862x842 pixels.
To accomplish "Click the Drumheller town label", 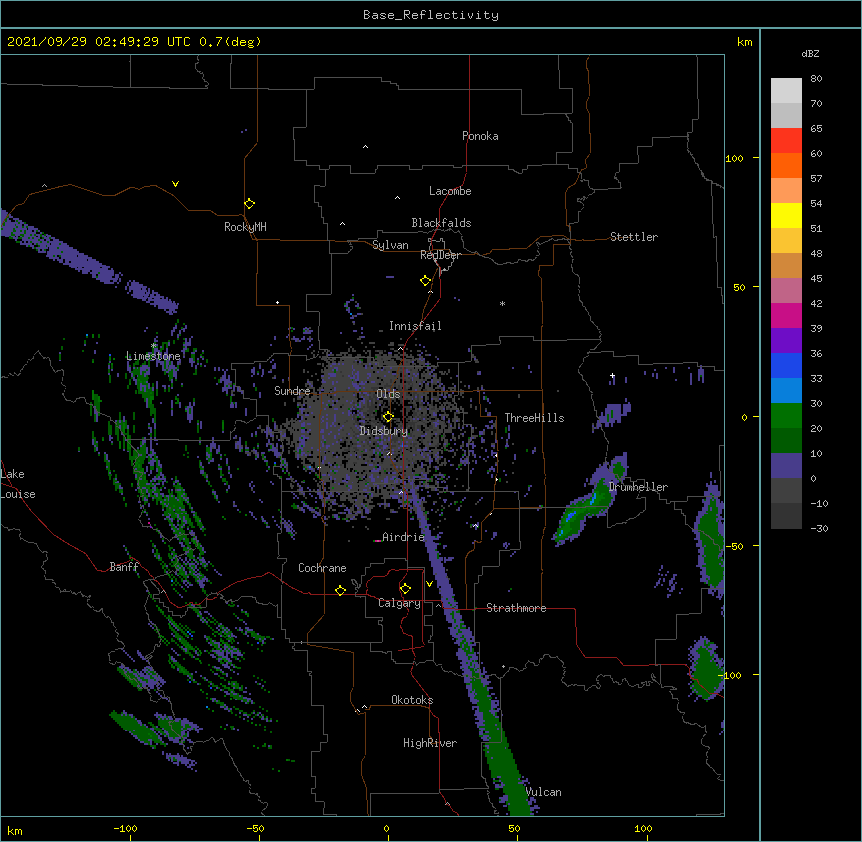I will pos(638,487).
